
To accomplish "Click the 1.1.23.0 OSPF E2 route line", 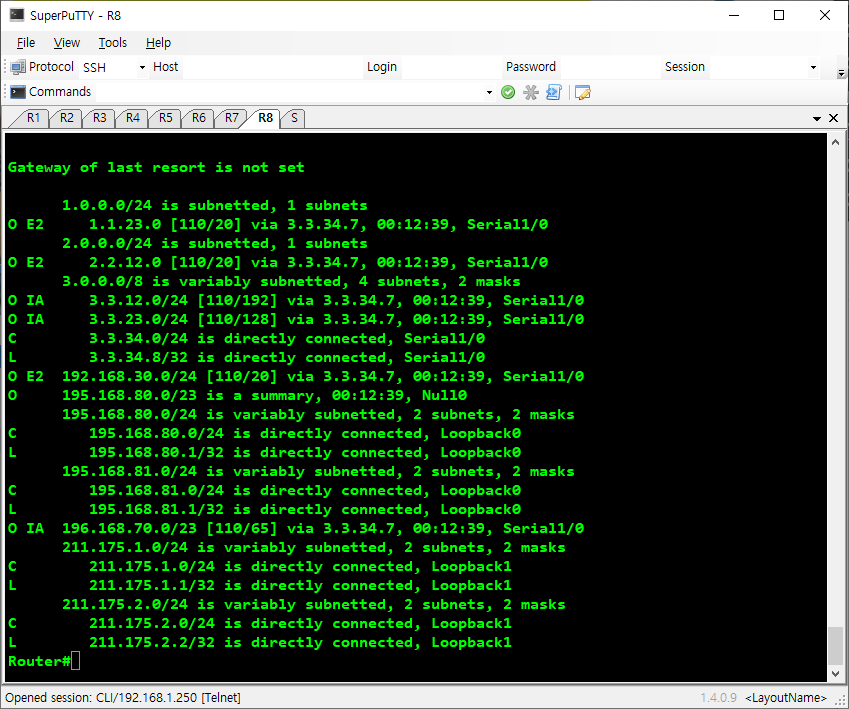I will point(278,224).
